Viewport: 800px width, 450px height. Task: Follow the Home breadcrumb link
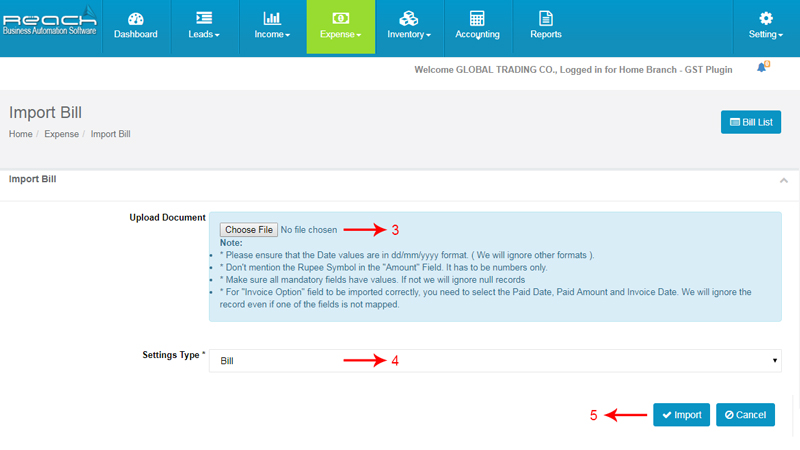(x=20, y=134)
